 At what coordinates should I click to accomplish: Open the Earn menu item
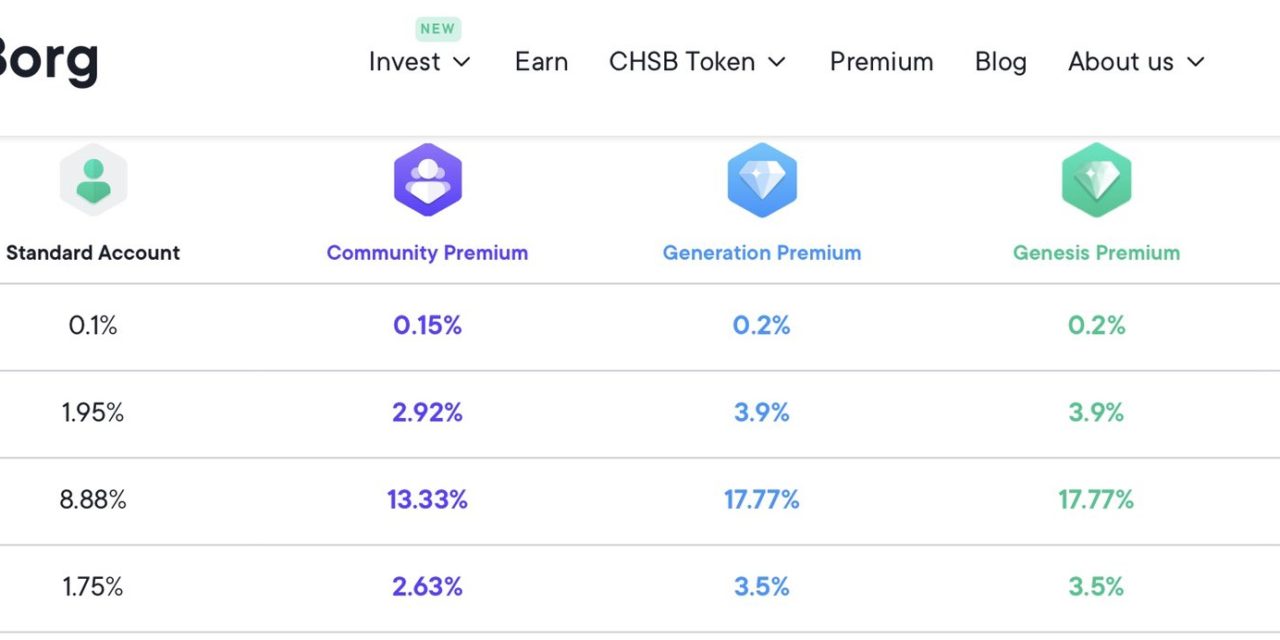tap(541, 62)
